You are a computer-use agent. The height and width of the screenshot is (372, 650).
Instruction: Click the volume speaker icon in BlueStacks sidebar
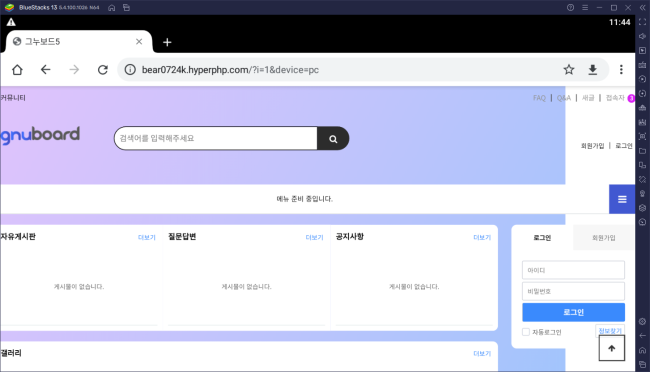pos(643,36)
